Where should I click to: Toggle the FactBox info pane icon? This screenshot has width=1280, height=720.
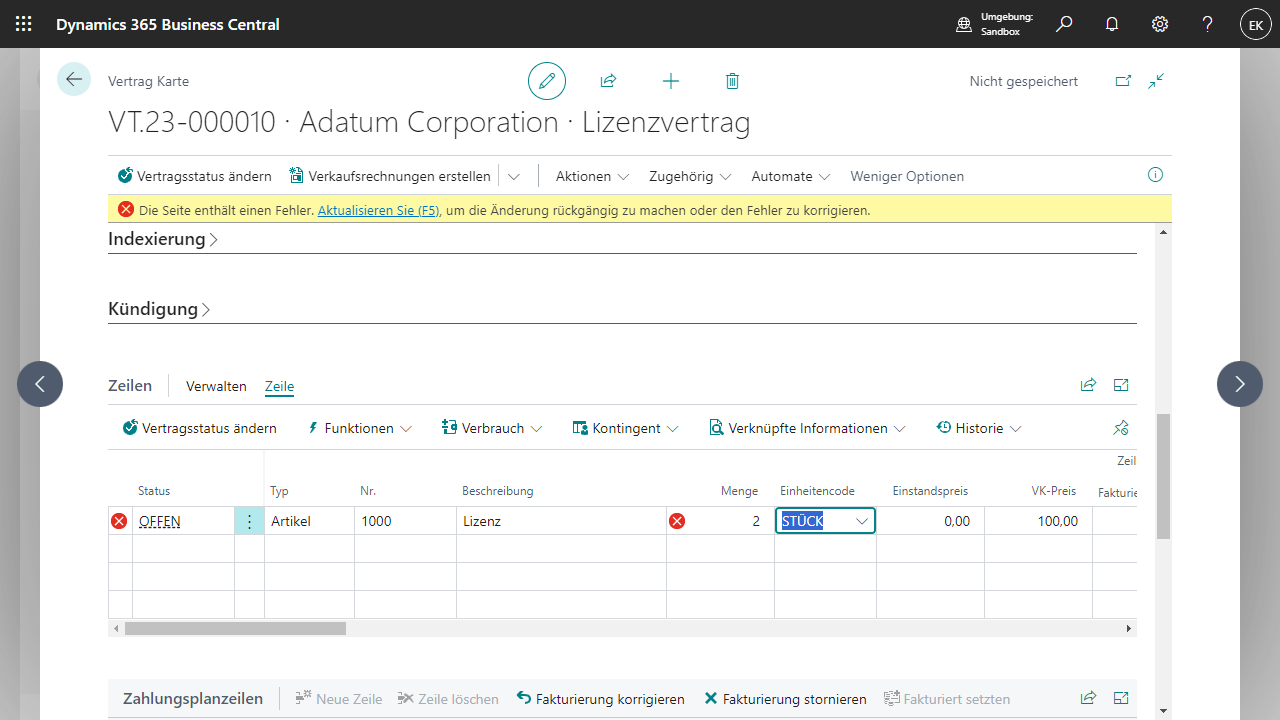(x=1155, y=175)
